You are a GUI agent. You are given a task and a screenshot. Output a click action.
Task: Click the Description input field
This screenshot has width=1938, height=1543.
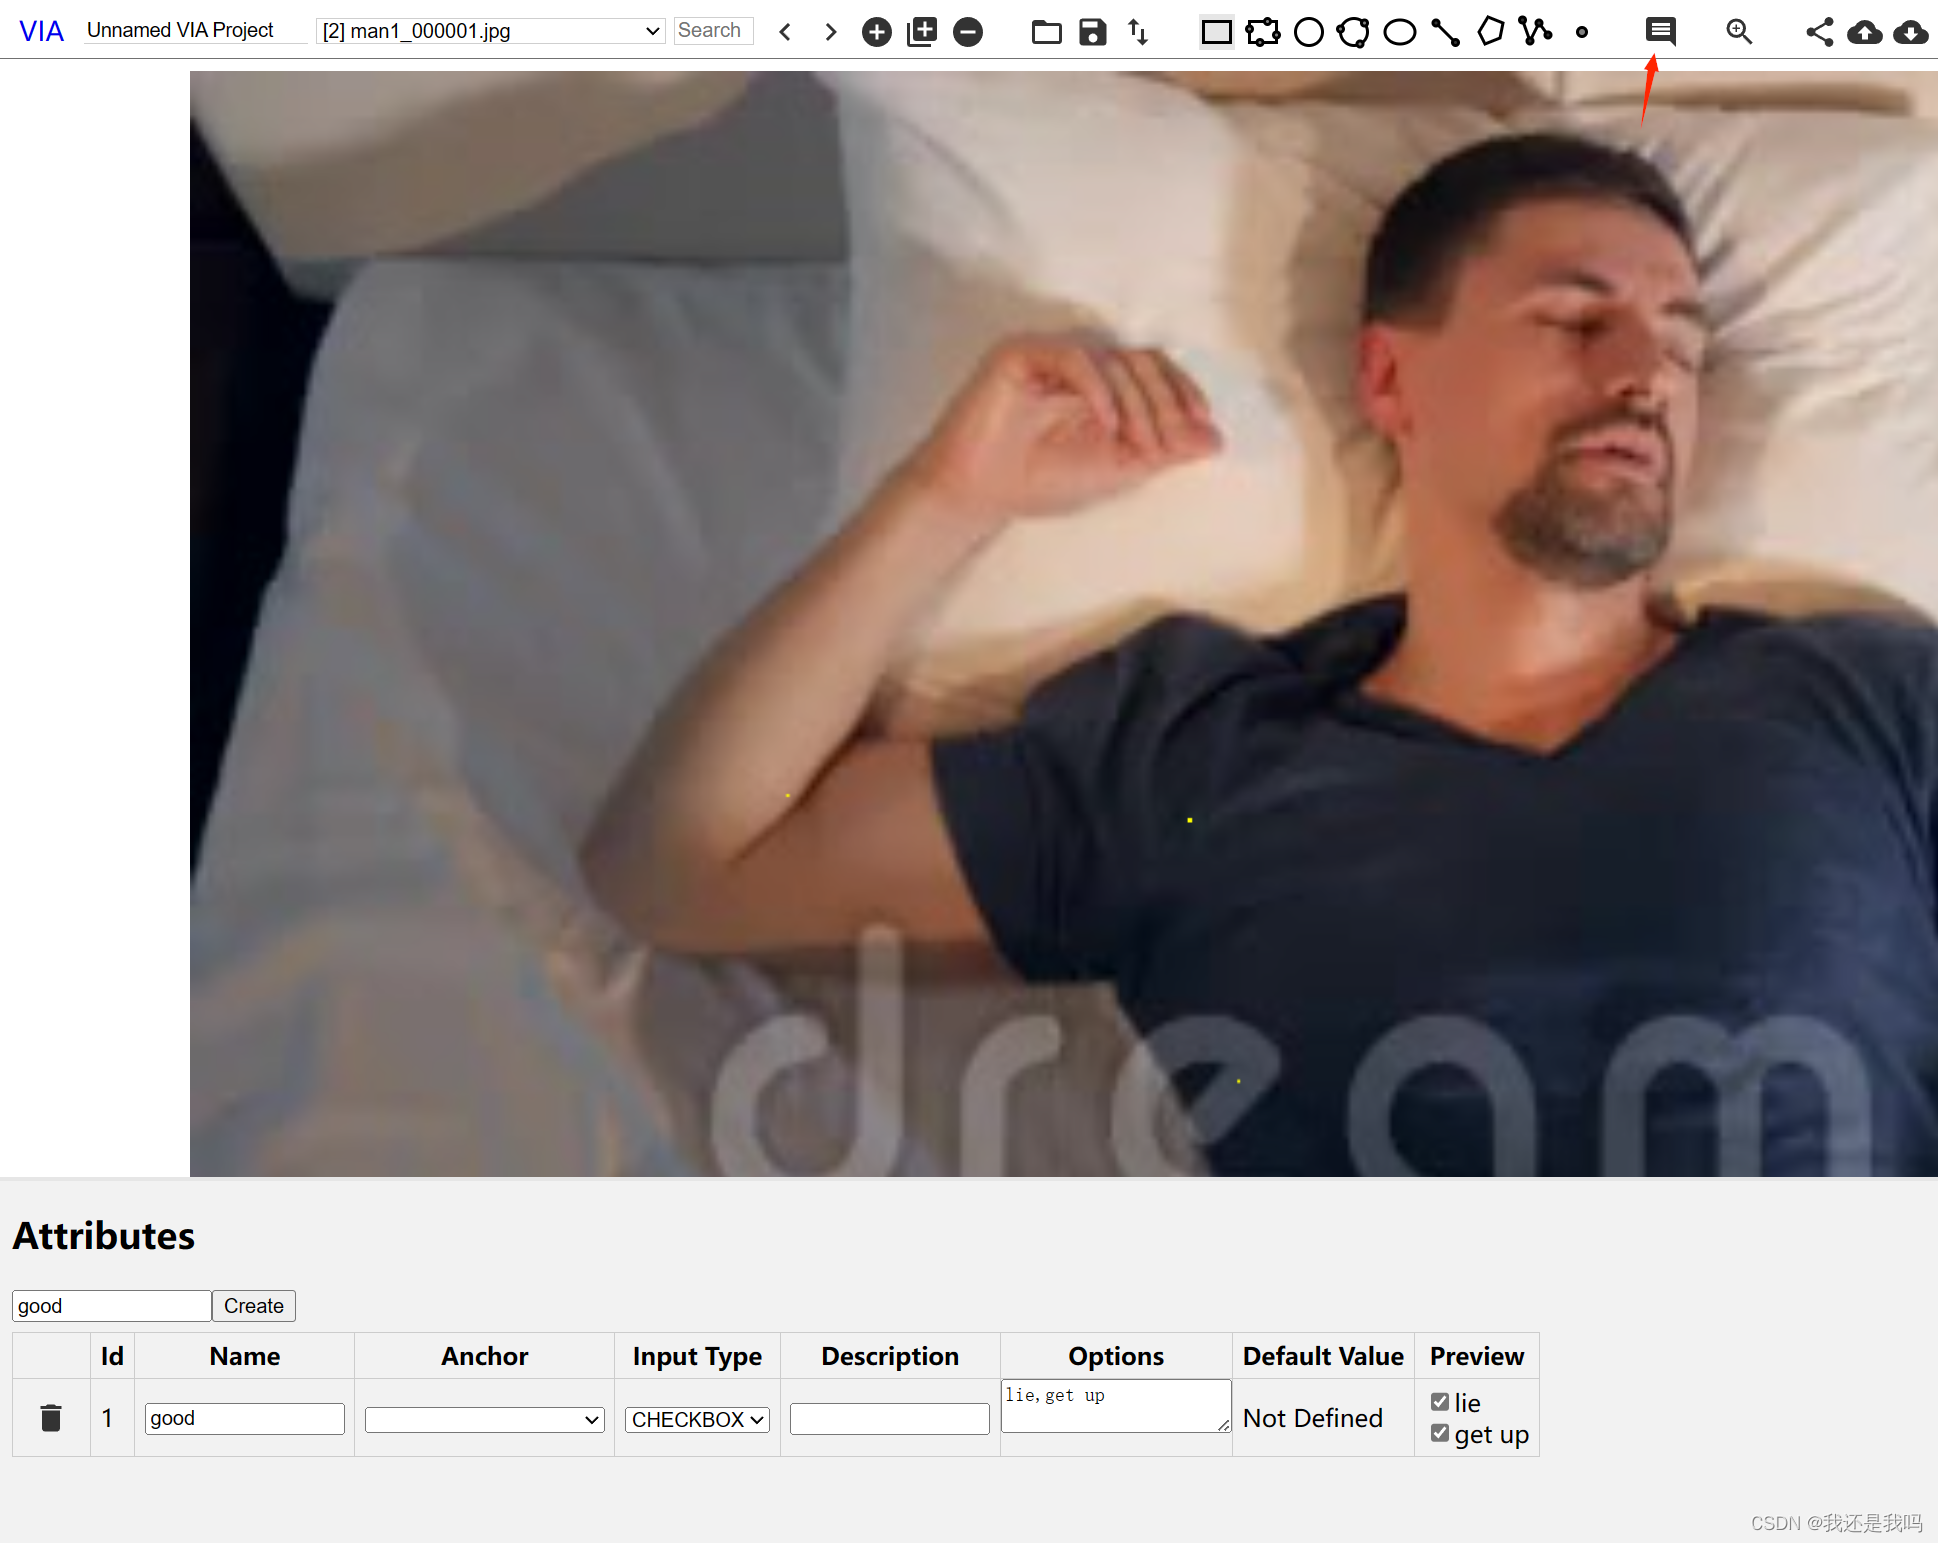pyautogui.click(x=889, y=1419)
